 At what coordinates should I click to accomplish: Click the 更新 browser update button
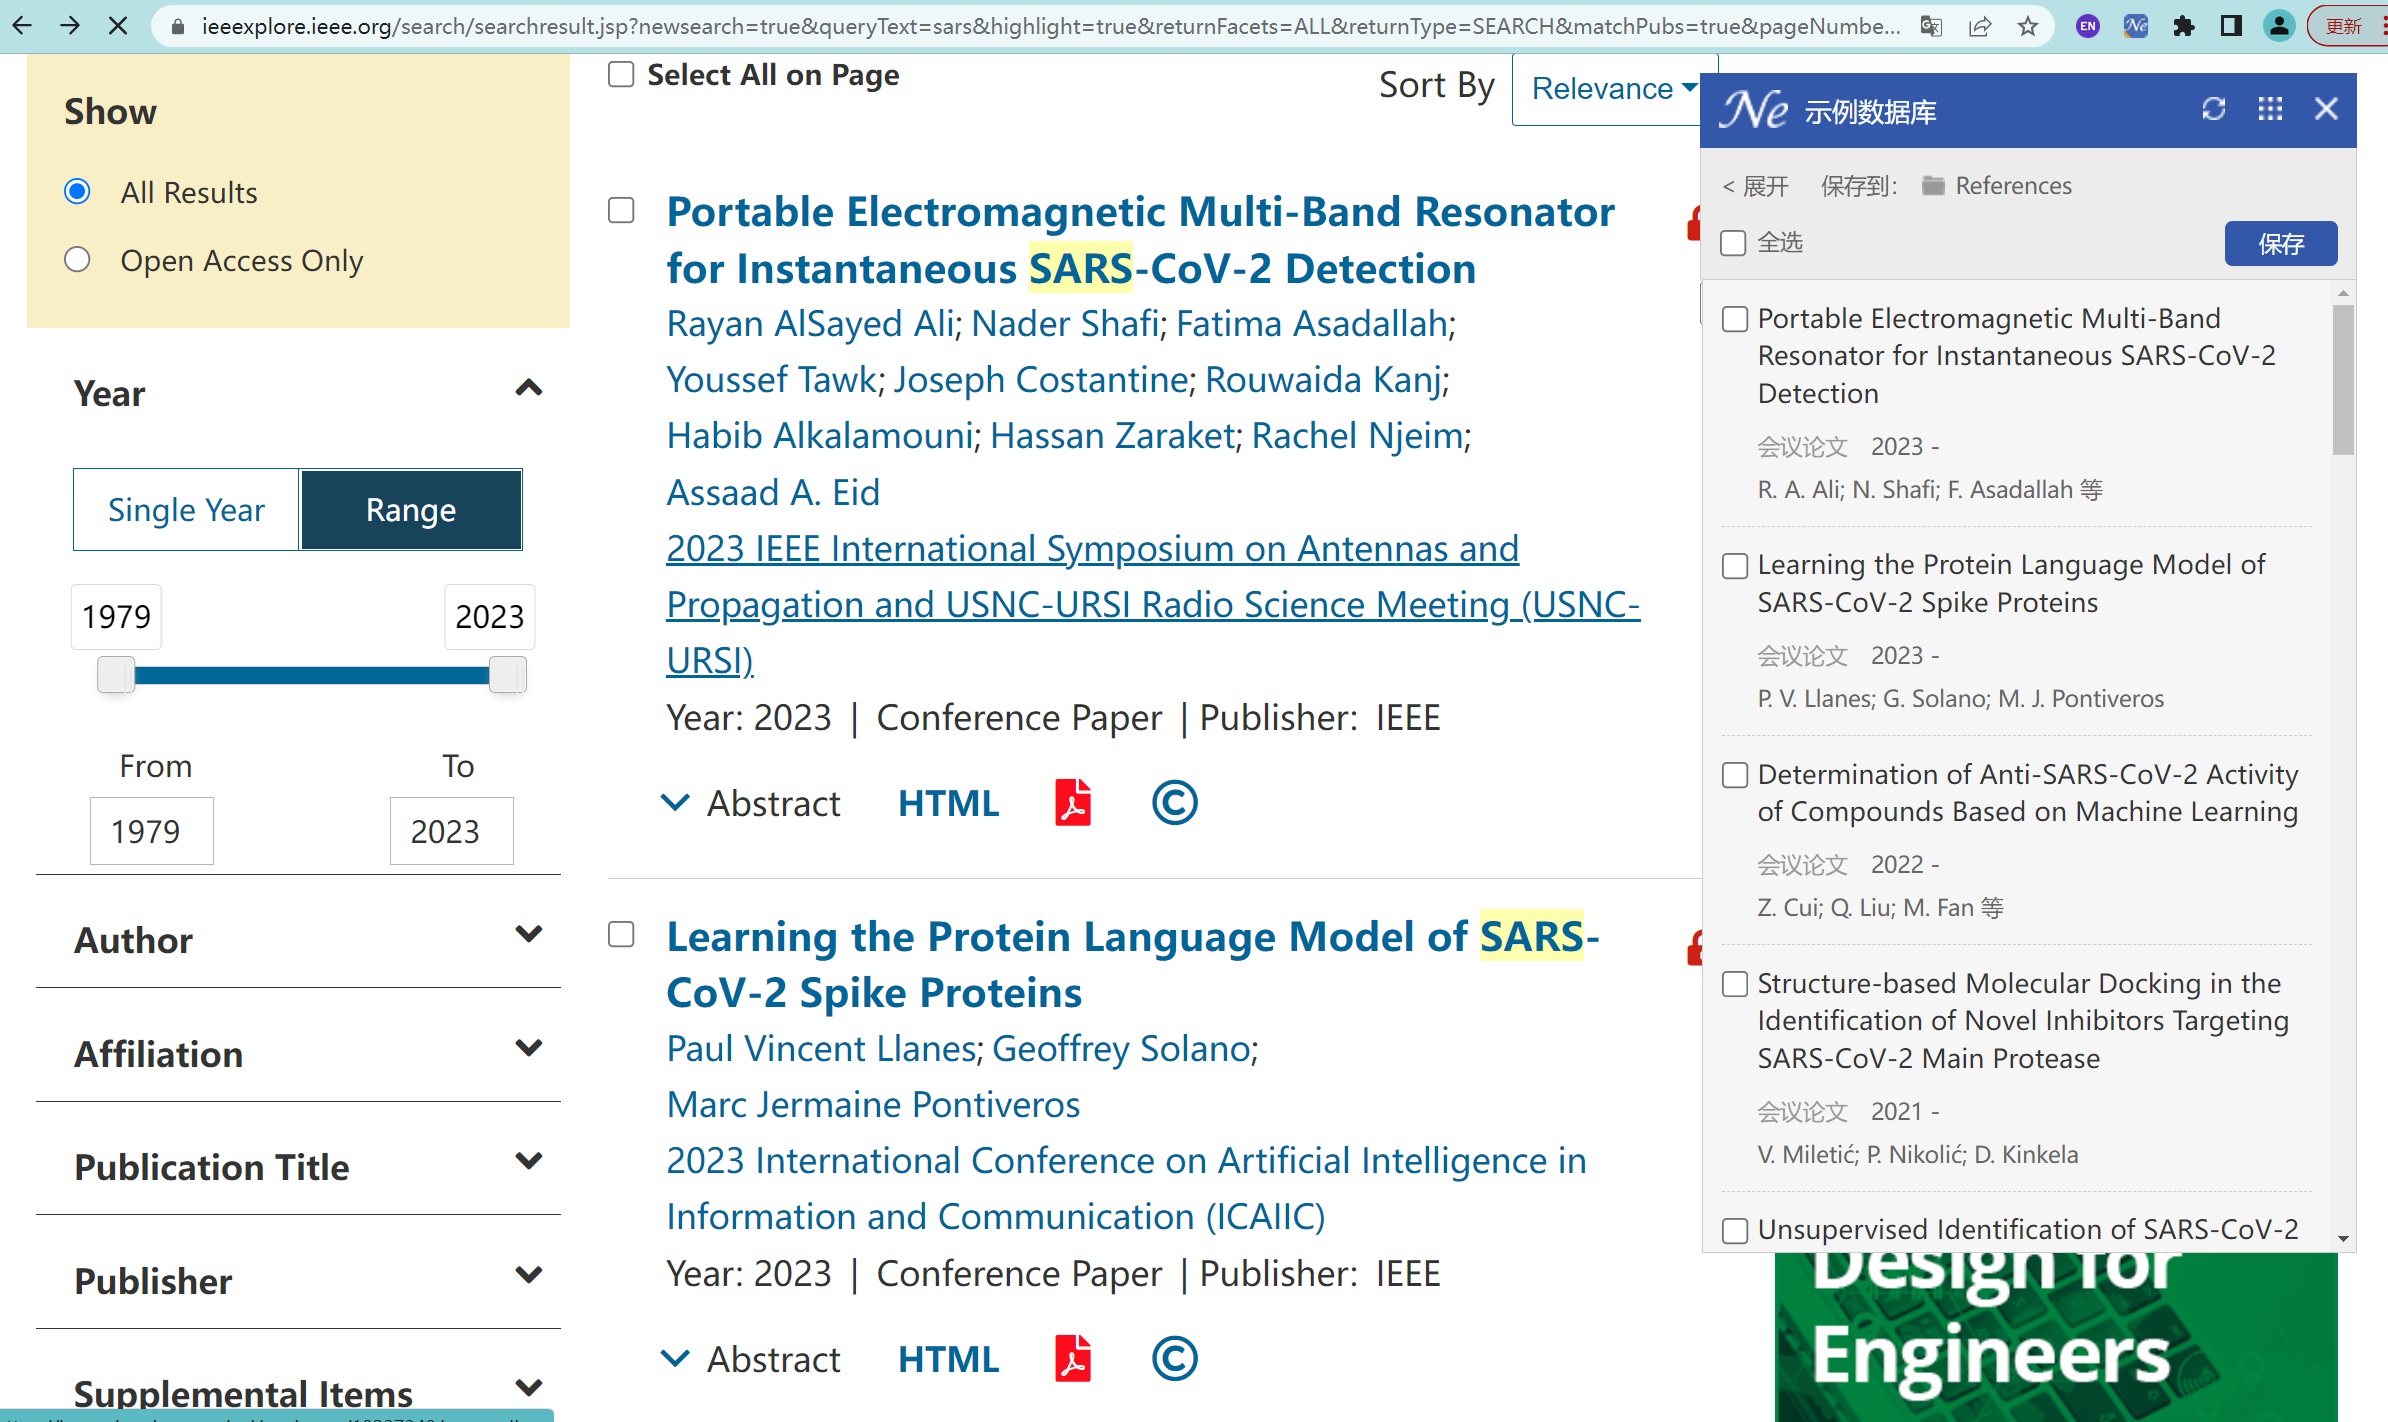pos(2345,27)
